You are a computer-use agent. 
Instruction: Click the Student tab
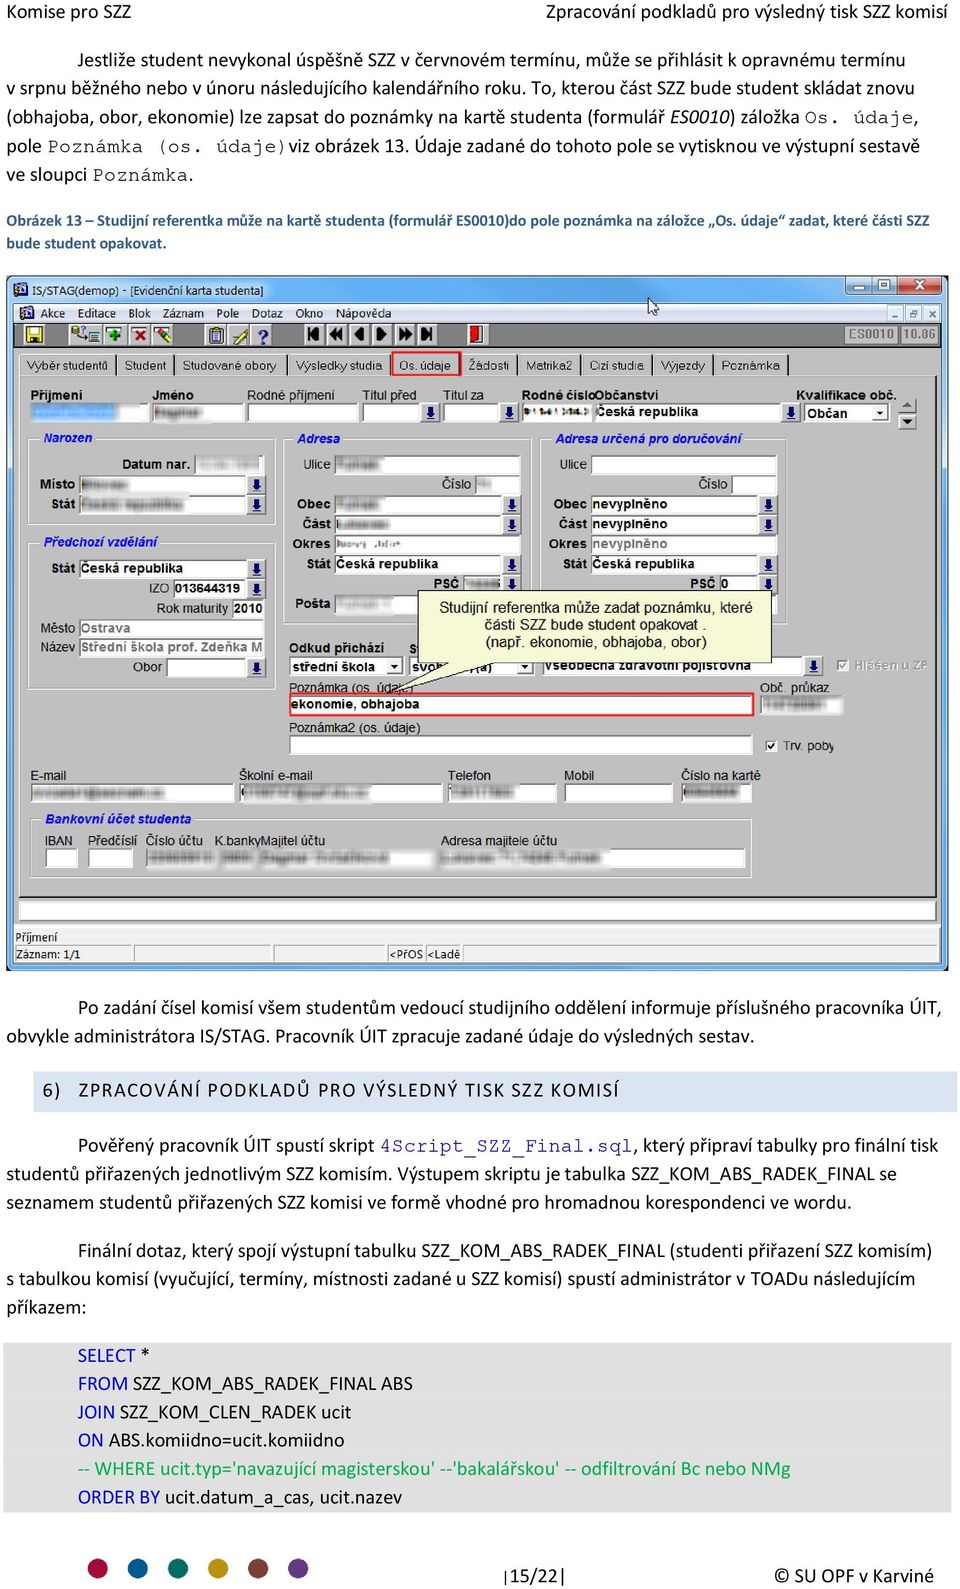145,365
